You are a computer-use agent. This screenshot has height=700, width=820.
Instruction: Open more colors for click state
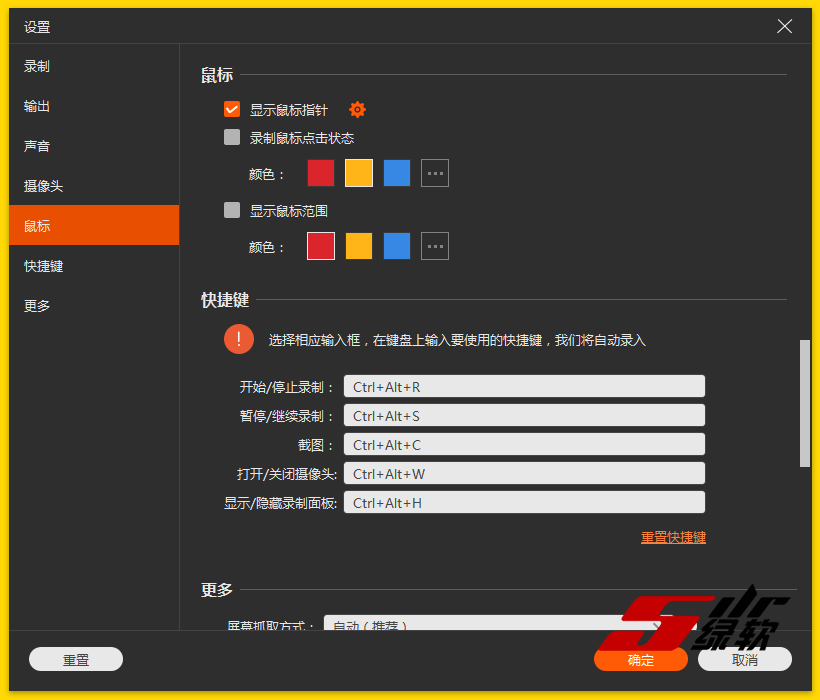(x=435, y=173)
